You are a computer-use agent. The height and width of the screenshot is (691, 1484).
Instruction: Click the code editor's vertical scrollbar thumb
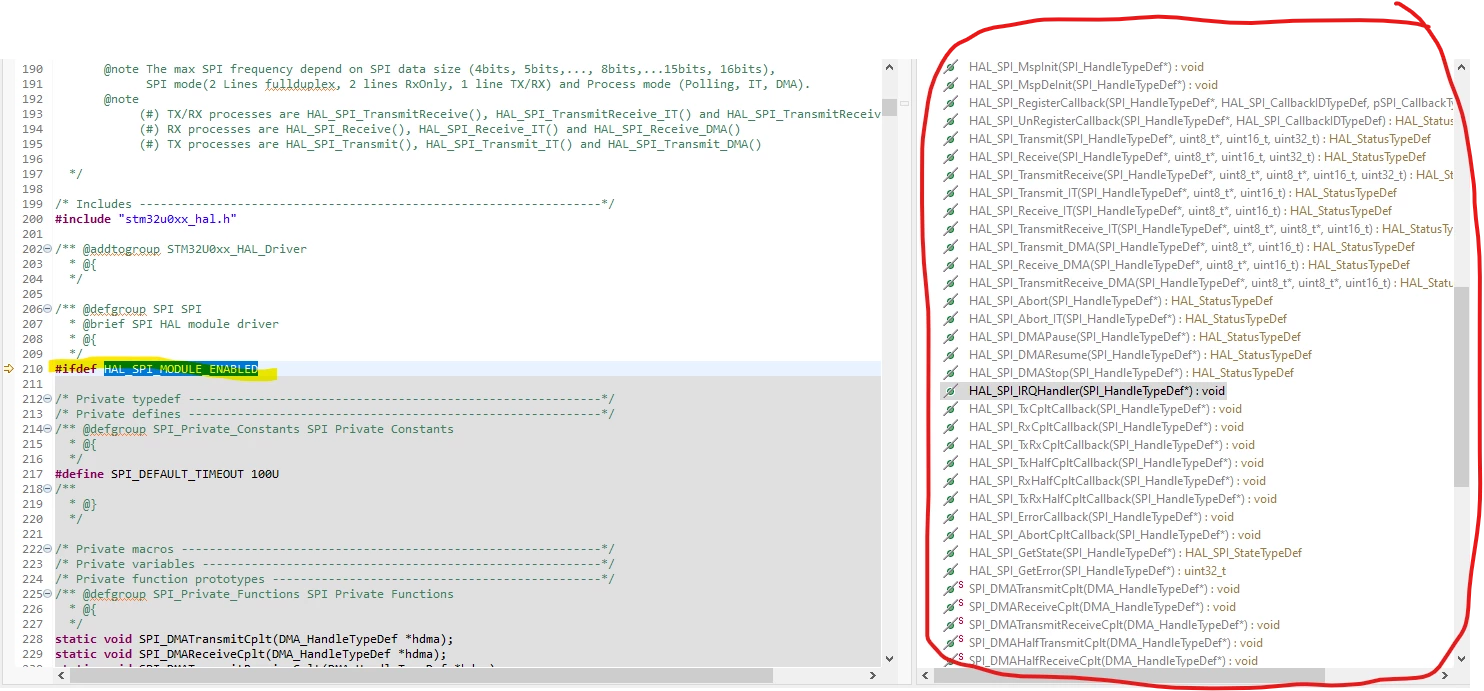[889, 106]
